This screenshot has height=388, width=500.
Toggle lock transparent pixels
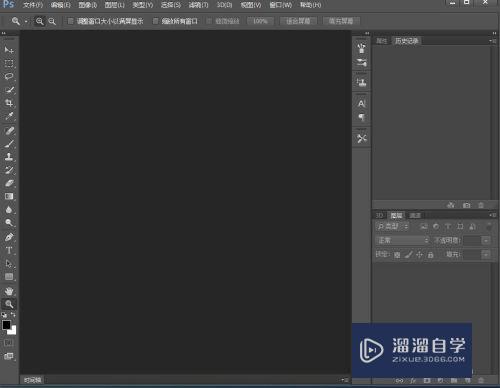pos(397,255)
